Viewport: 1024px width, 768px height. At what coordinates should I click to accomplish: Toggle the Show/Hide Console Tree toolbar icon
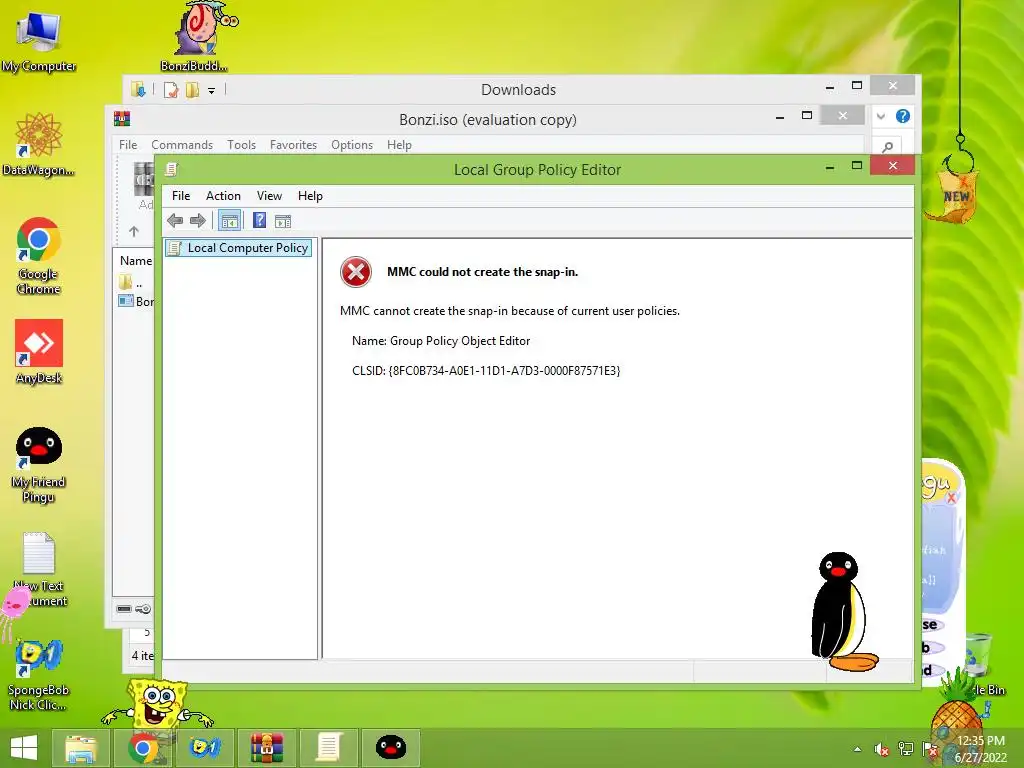tap(229, 221)
